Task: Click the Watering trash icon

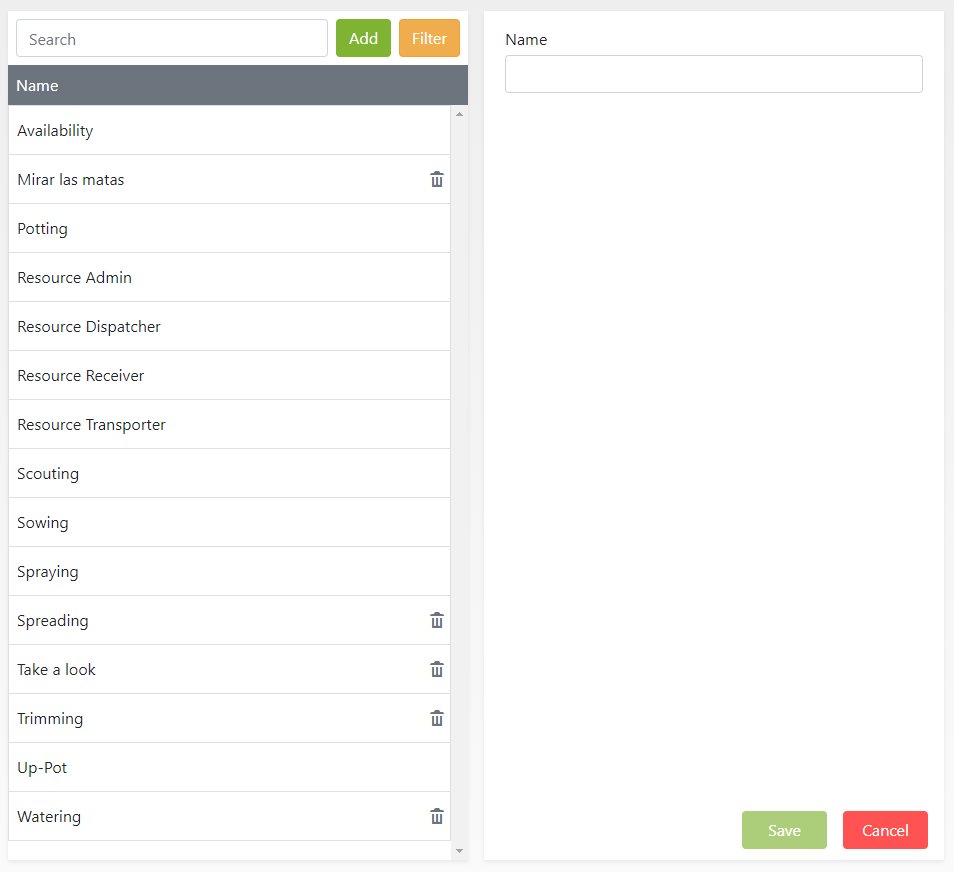Action: pos(436,817)
